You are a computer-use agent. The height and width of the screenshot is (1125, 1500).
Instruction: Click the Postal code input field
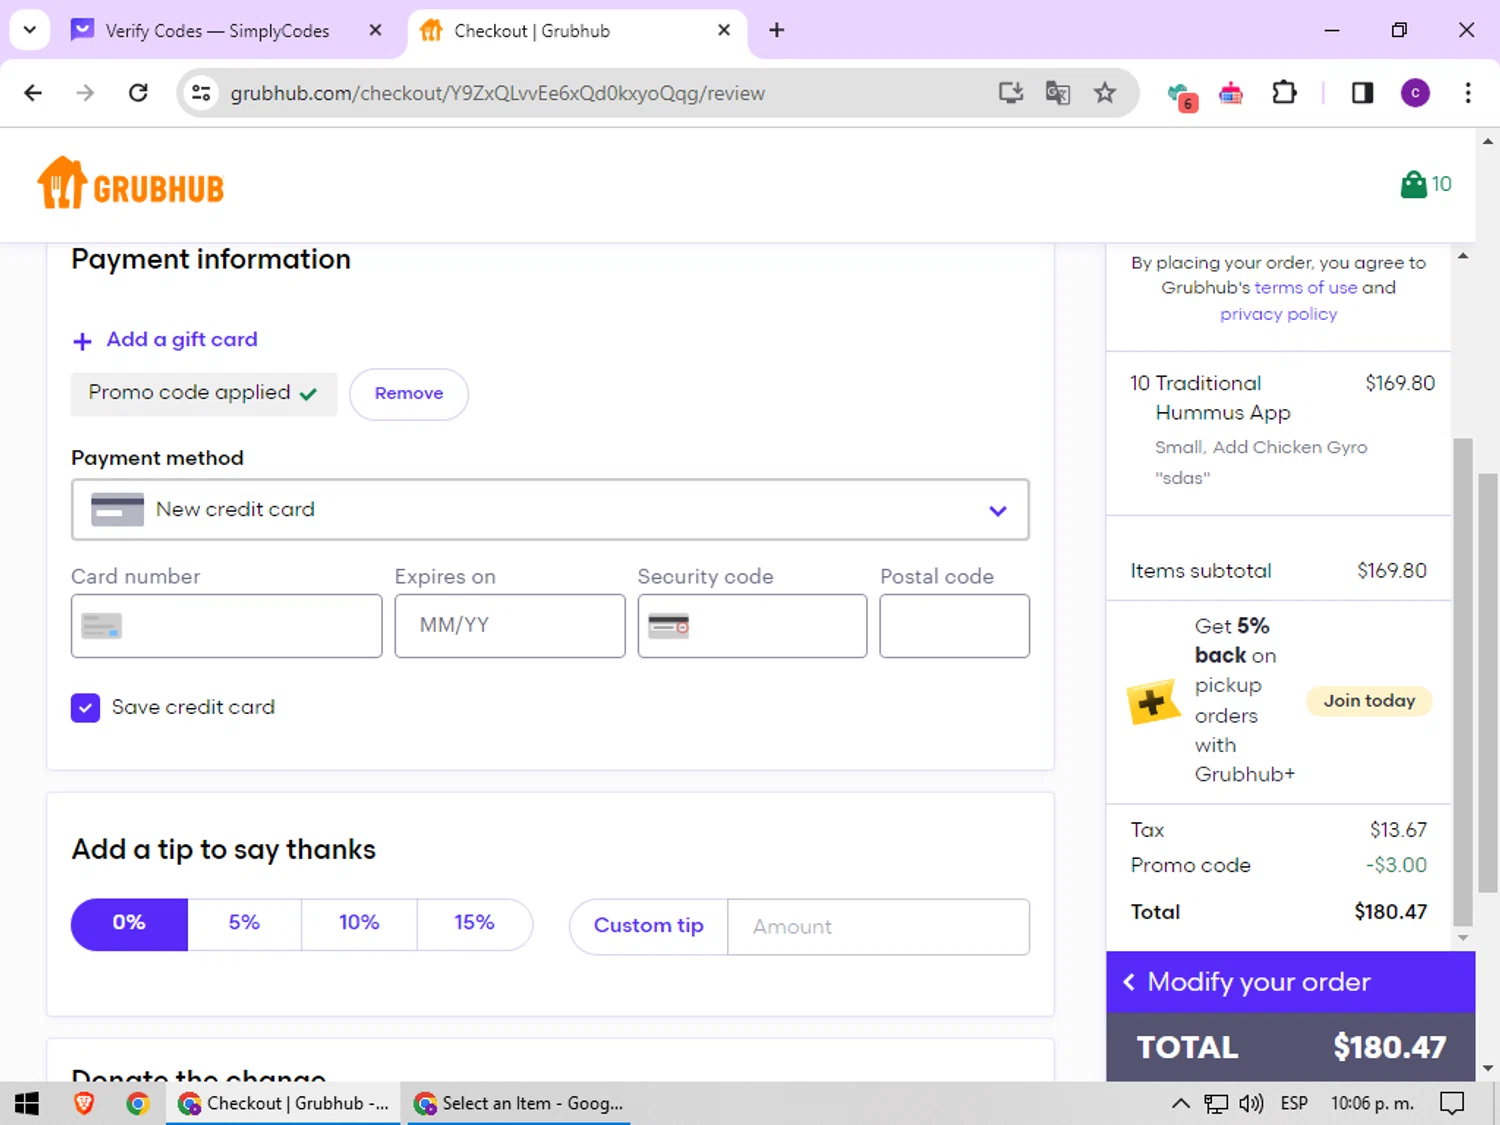click(x=955, y=626)
